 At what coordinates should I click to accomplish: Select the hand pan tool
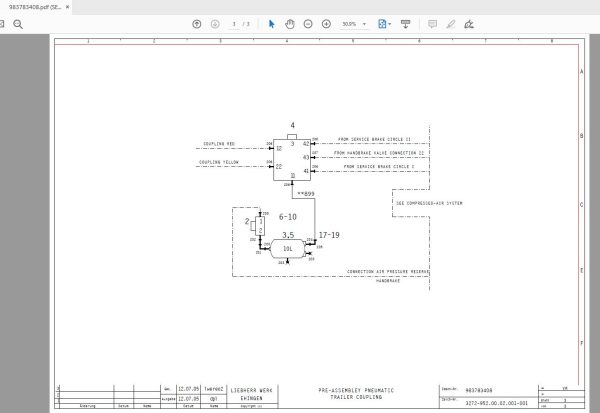coord(290,24)
